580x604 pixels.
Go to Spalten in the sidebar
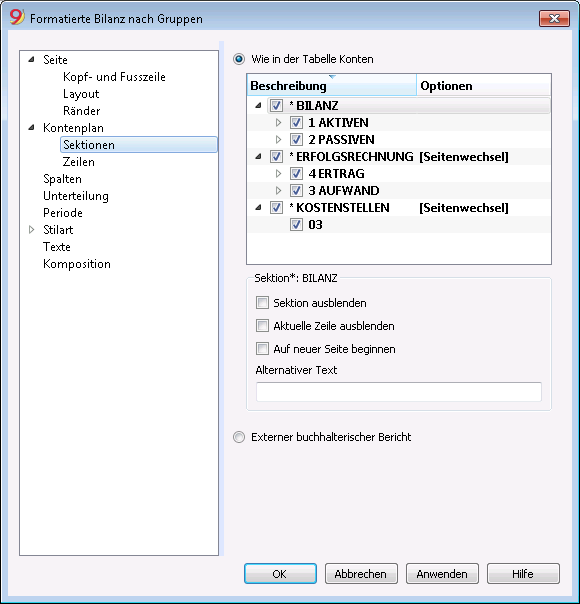pyautogui.click(x=62, y=179)
